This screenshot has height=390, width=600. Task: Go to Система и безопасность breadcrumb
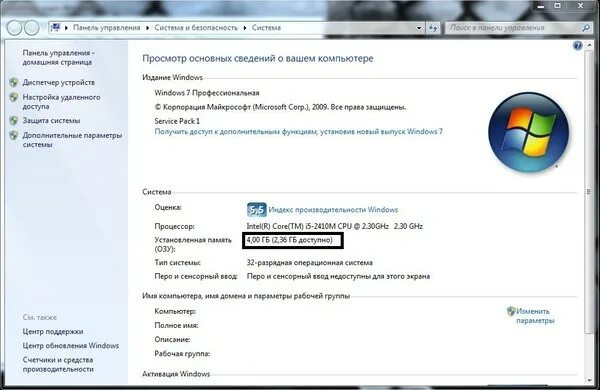[196, 28]
